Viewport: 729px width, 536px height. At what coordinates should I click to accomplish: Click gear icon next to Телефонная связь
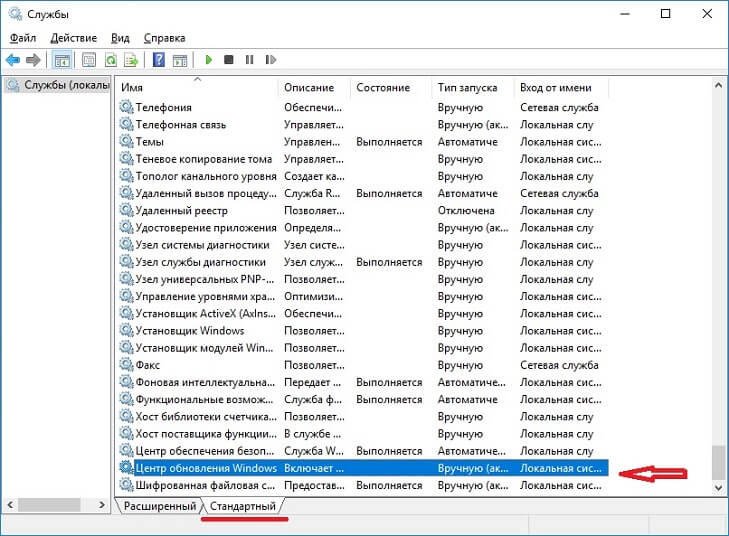126,124
